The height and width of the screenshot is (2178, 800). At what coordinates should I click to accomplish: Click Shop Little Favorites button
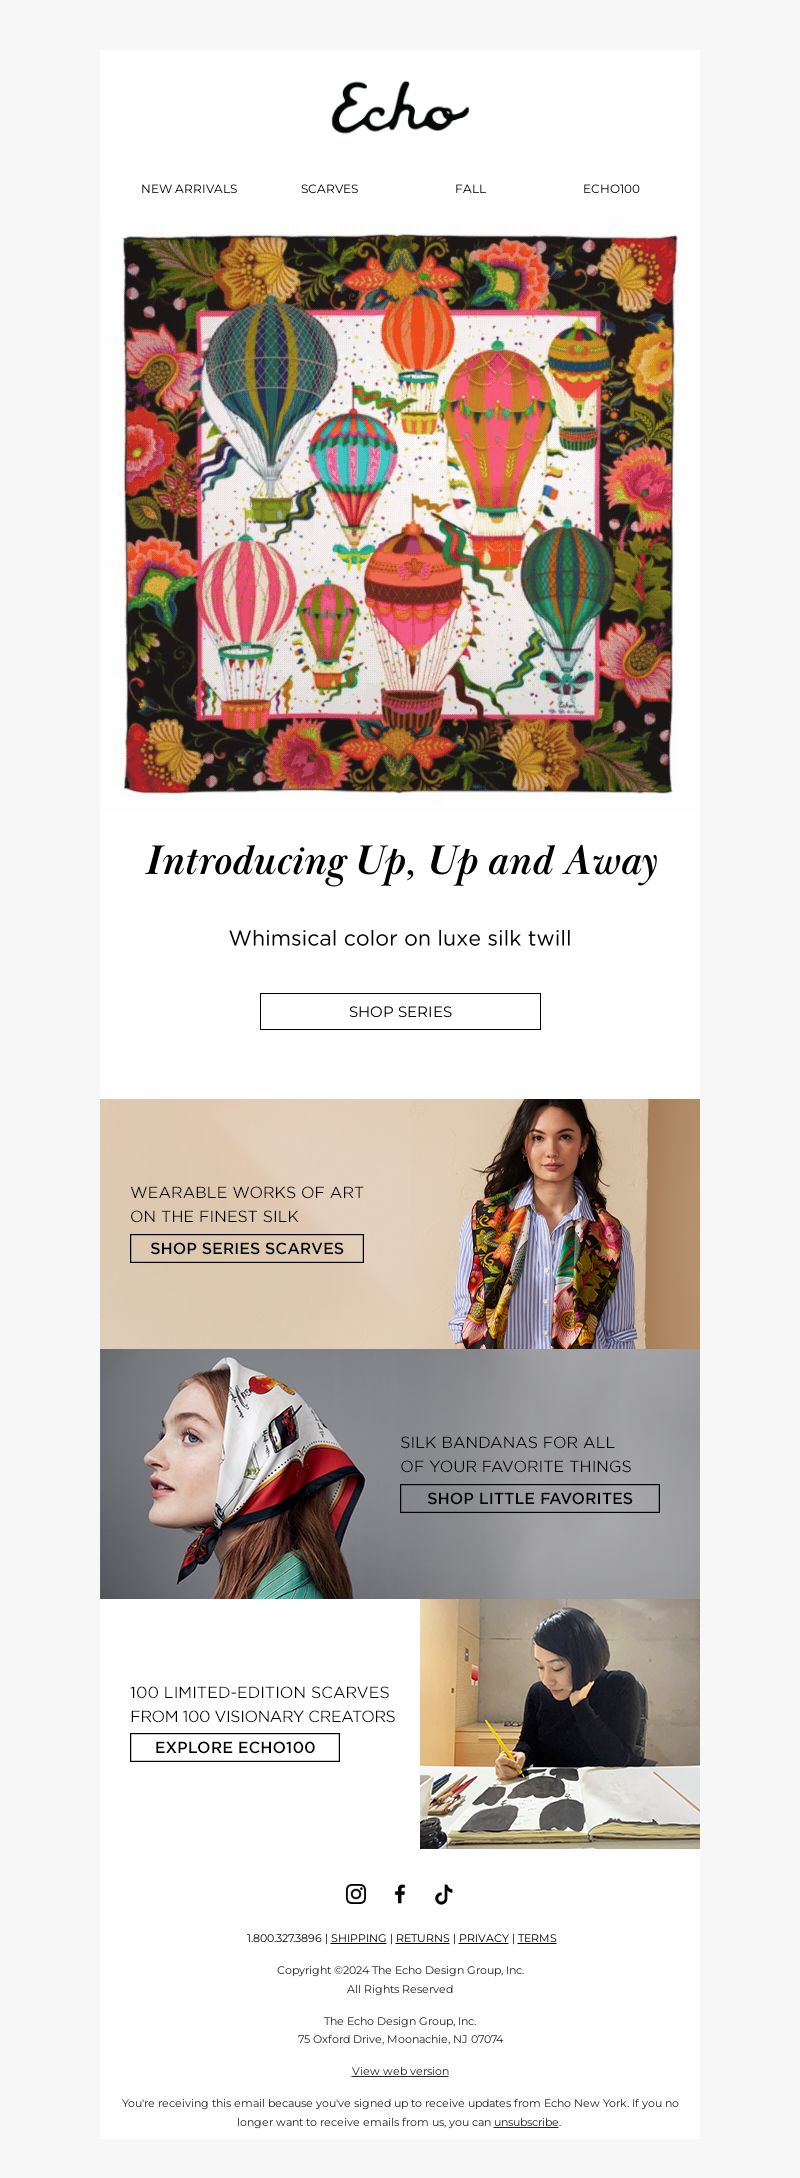tap(530, 1498)
